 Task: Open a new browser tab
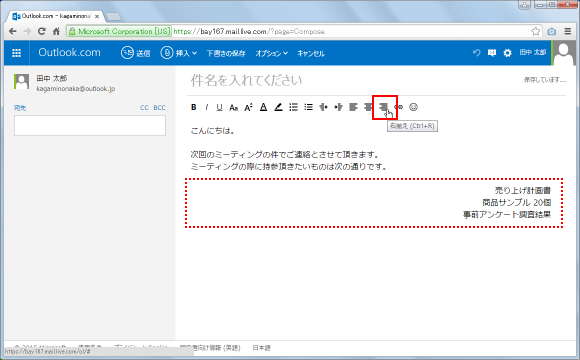[x=113, y=17]
